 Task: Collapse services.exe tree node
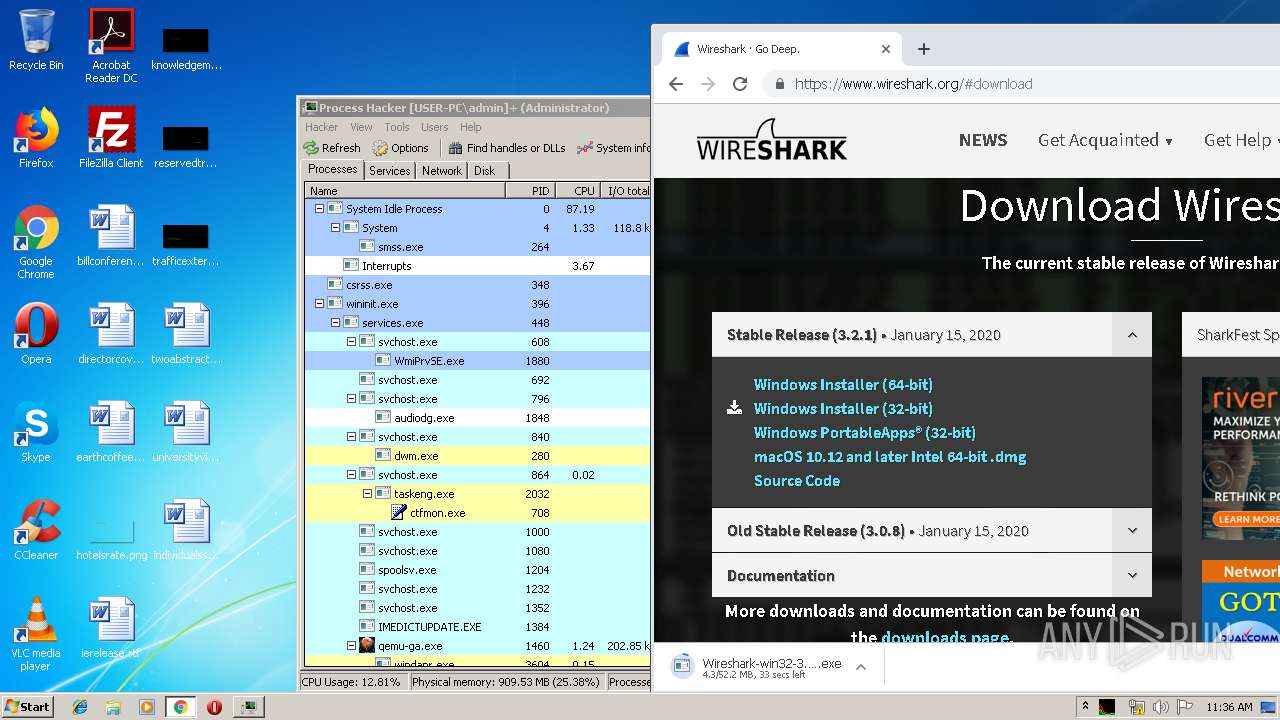pos(336,323)
